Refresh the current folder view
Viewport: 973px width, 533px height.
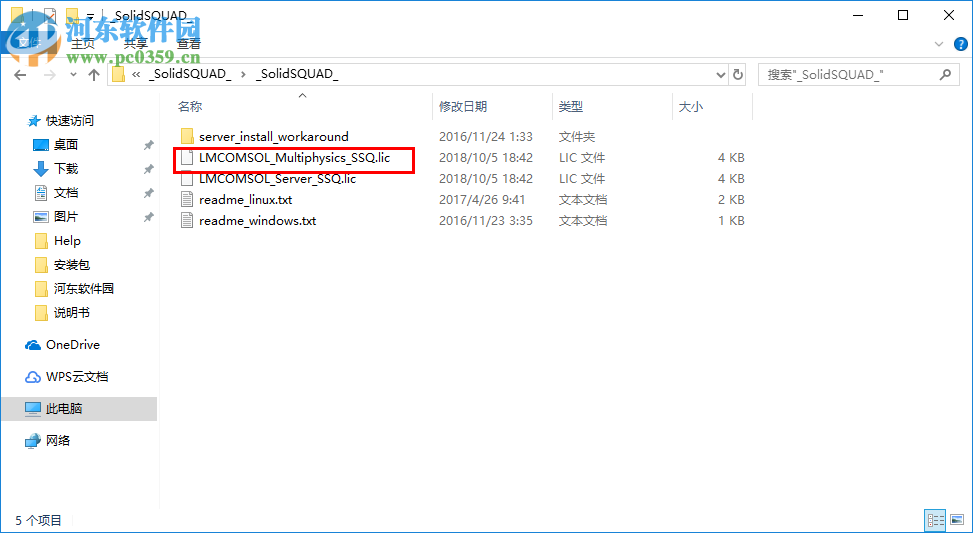[x=737, y=74]
